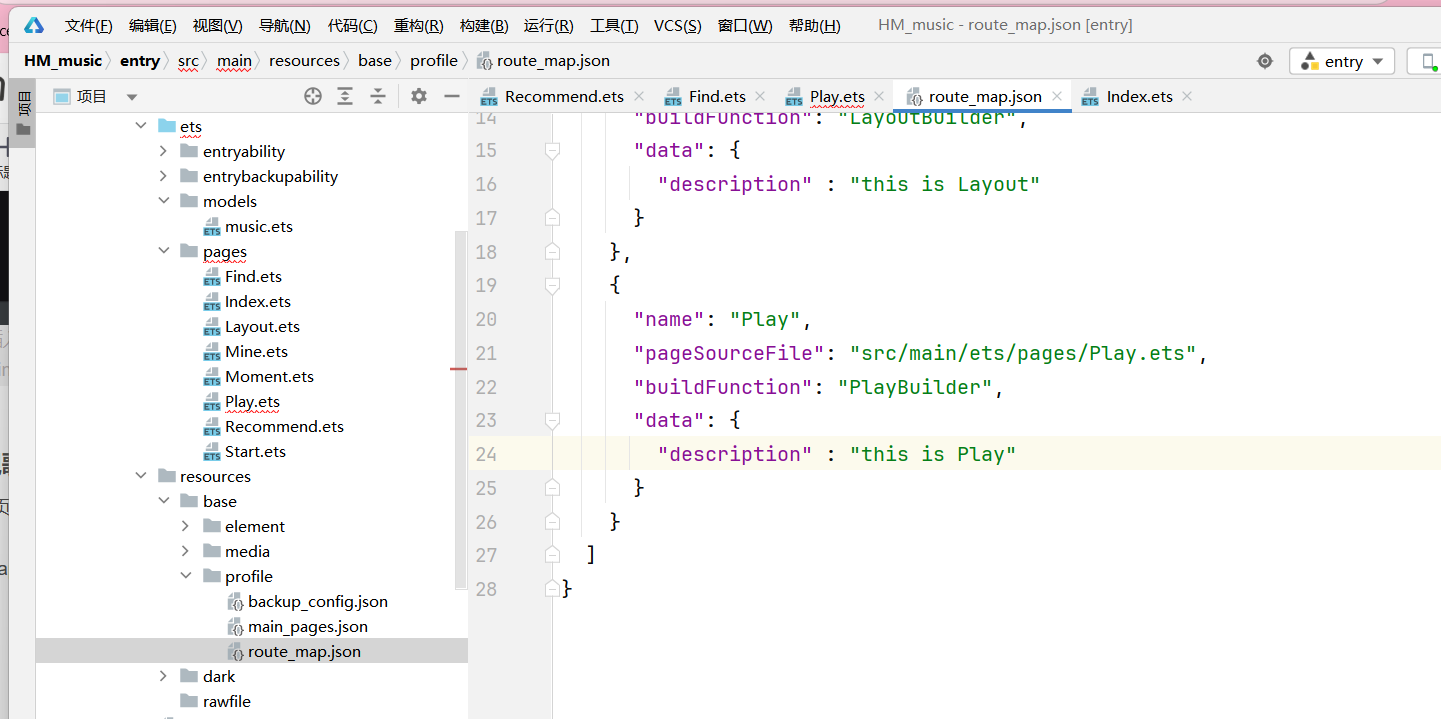Close the Index.ets tab
1441x719 pixels.
(x=1187, y=97)
